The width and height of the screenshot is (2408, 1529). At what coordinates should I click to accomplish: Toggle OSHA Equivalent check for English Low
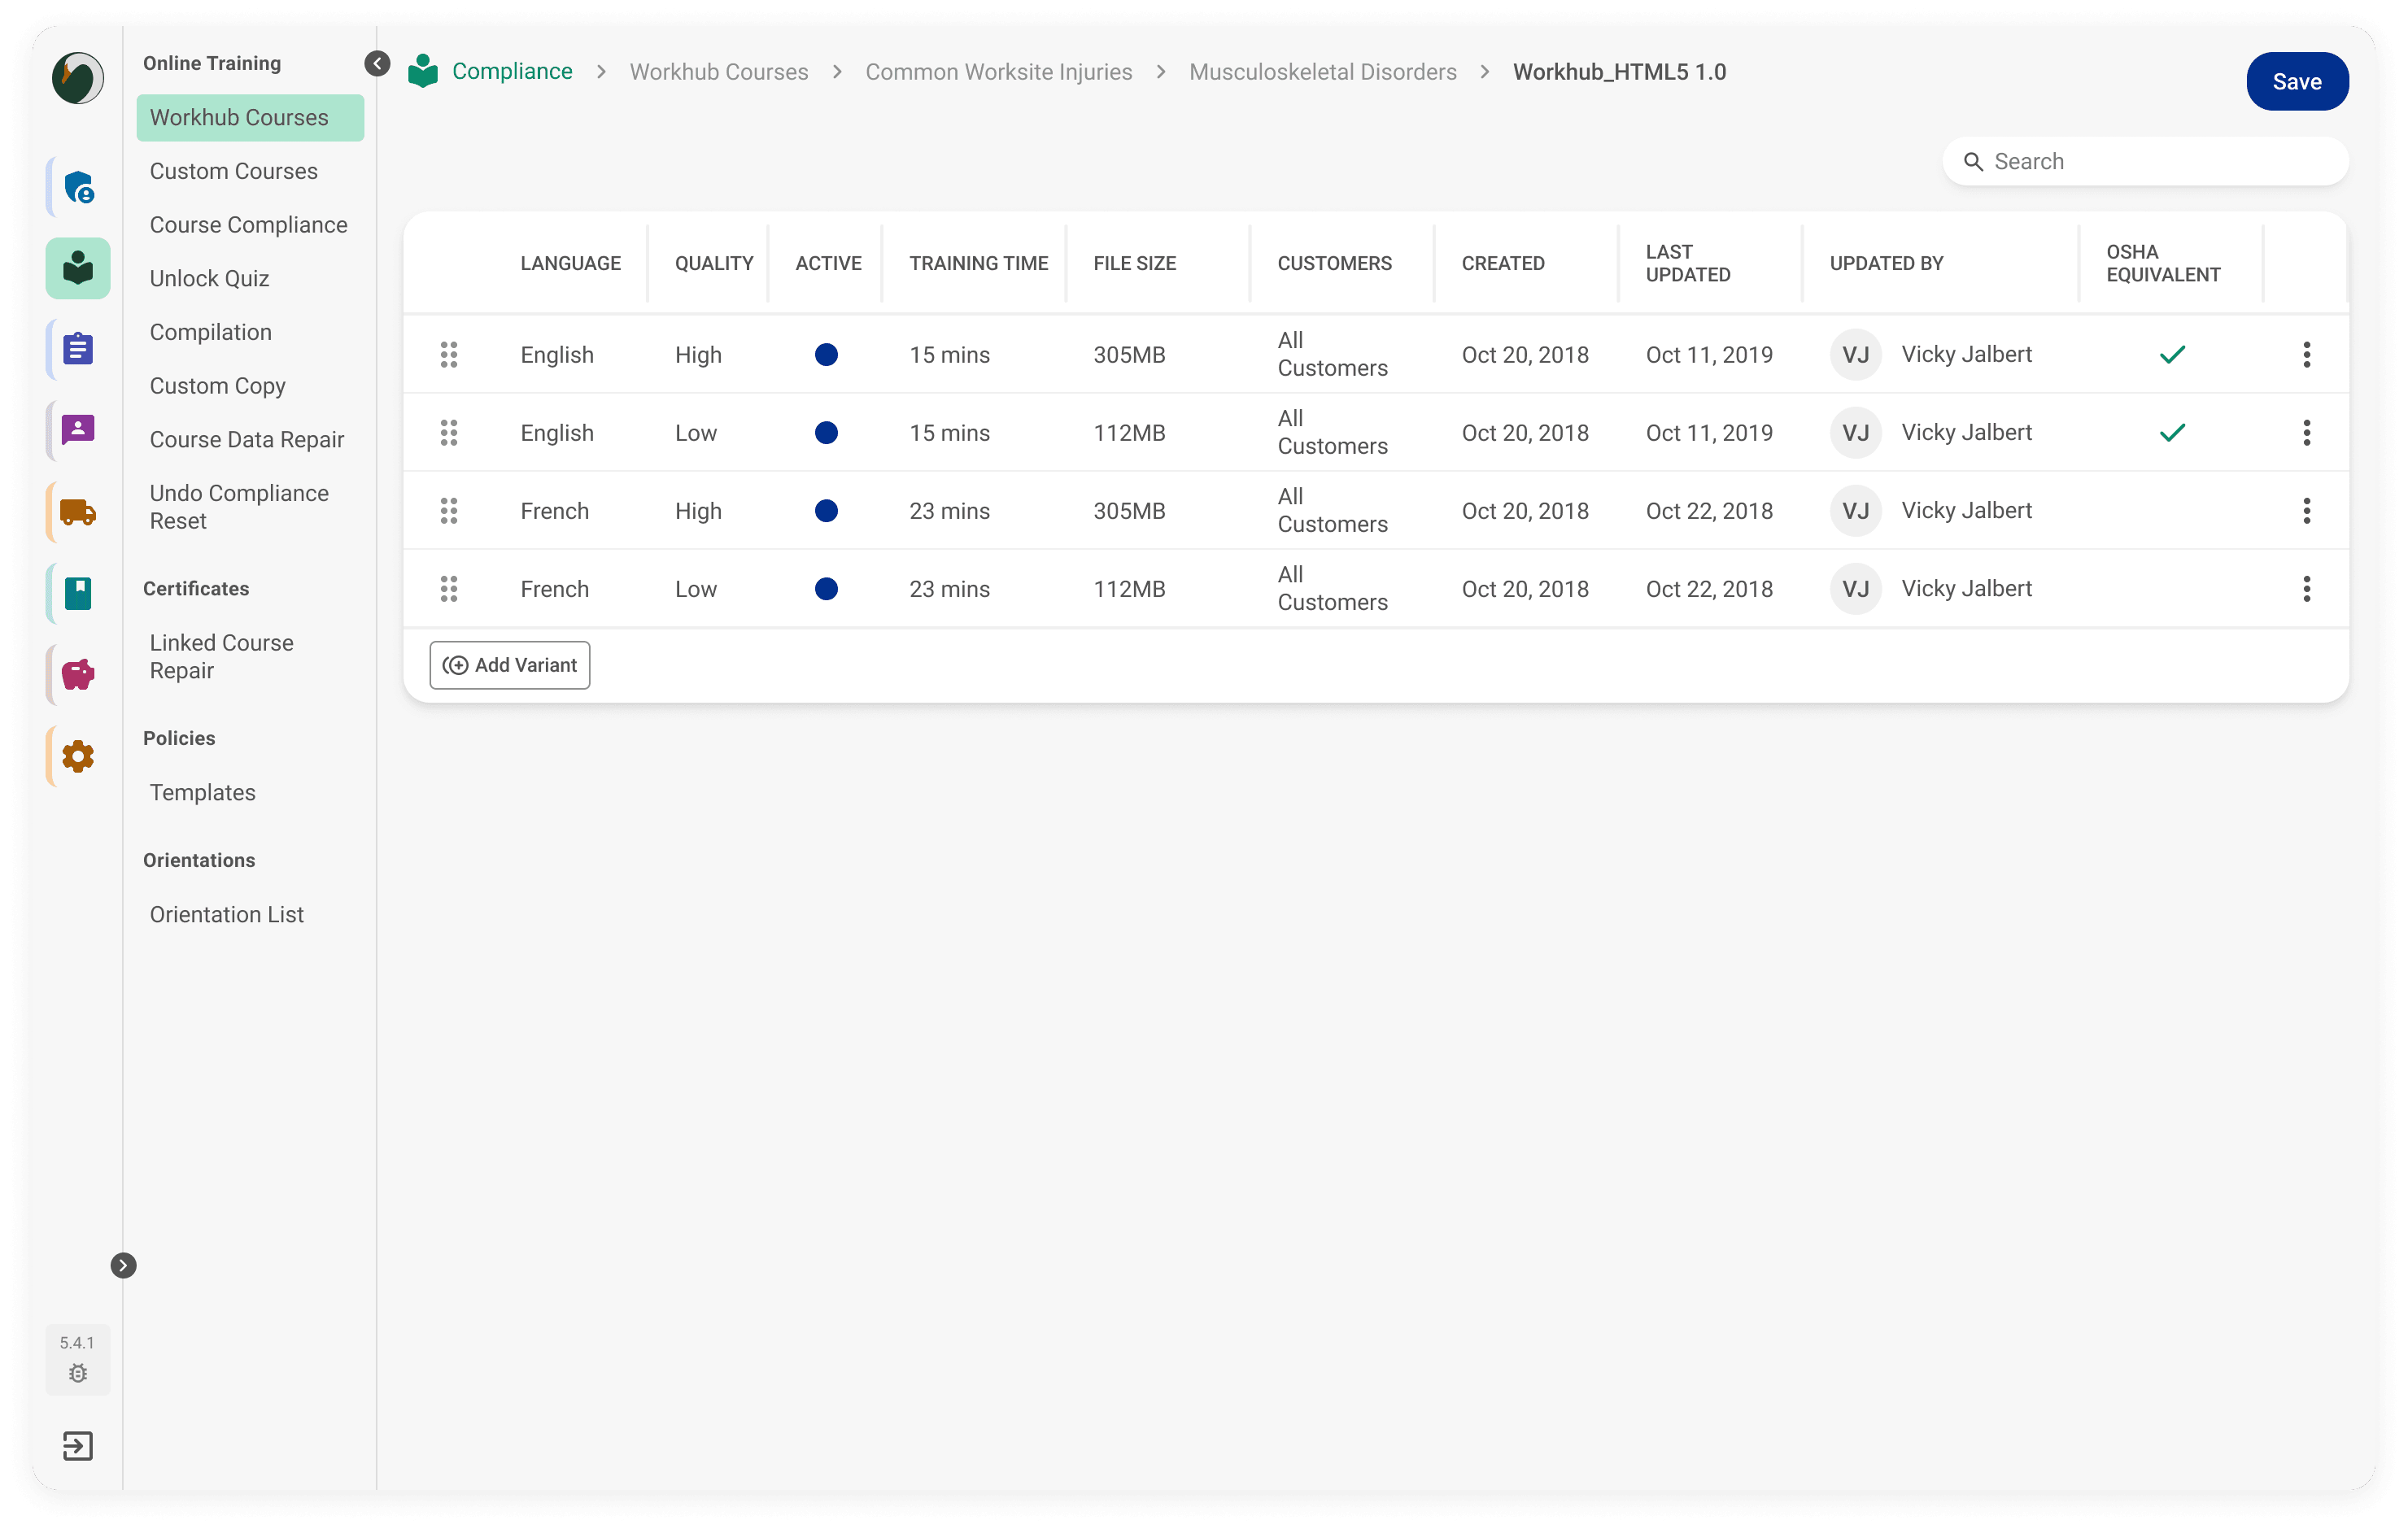[x=2172, y=433]
